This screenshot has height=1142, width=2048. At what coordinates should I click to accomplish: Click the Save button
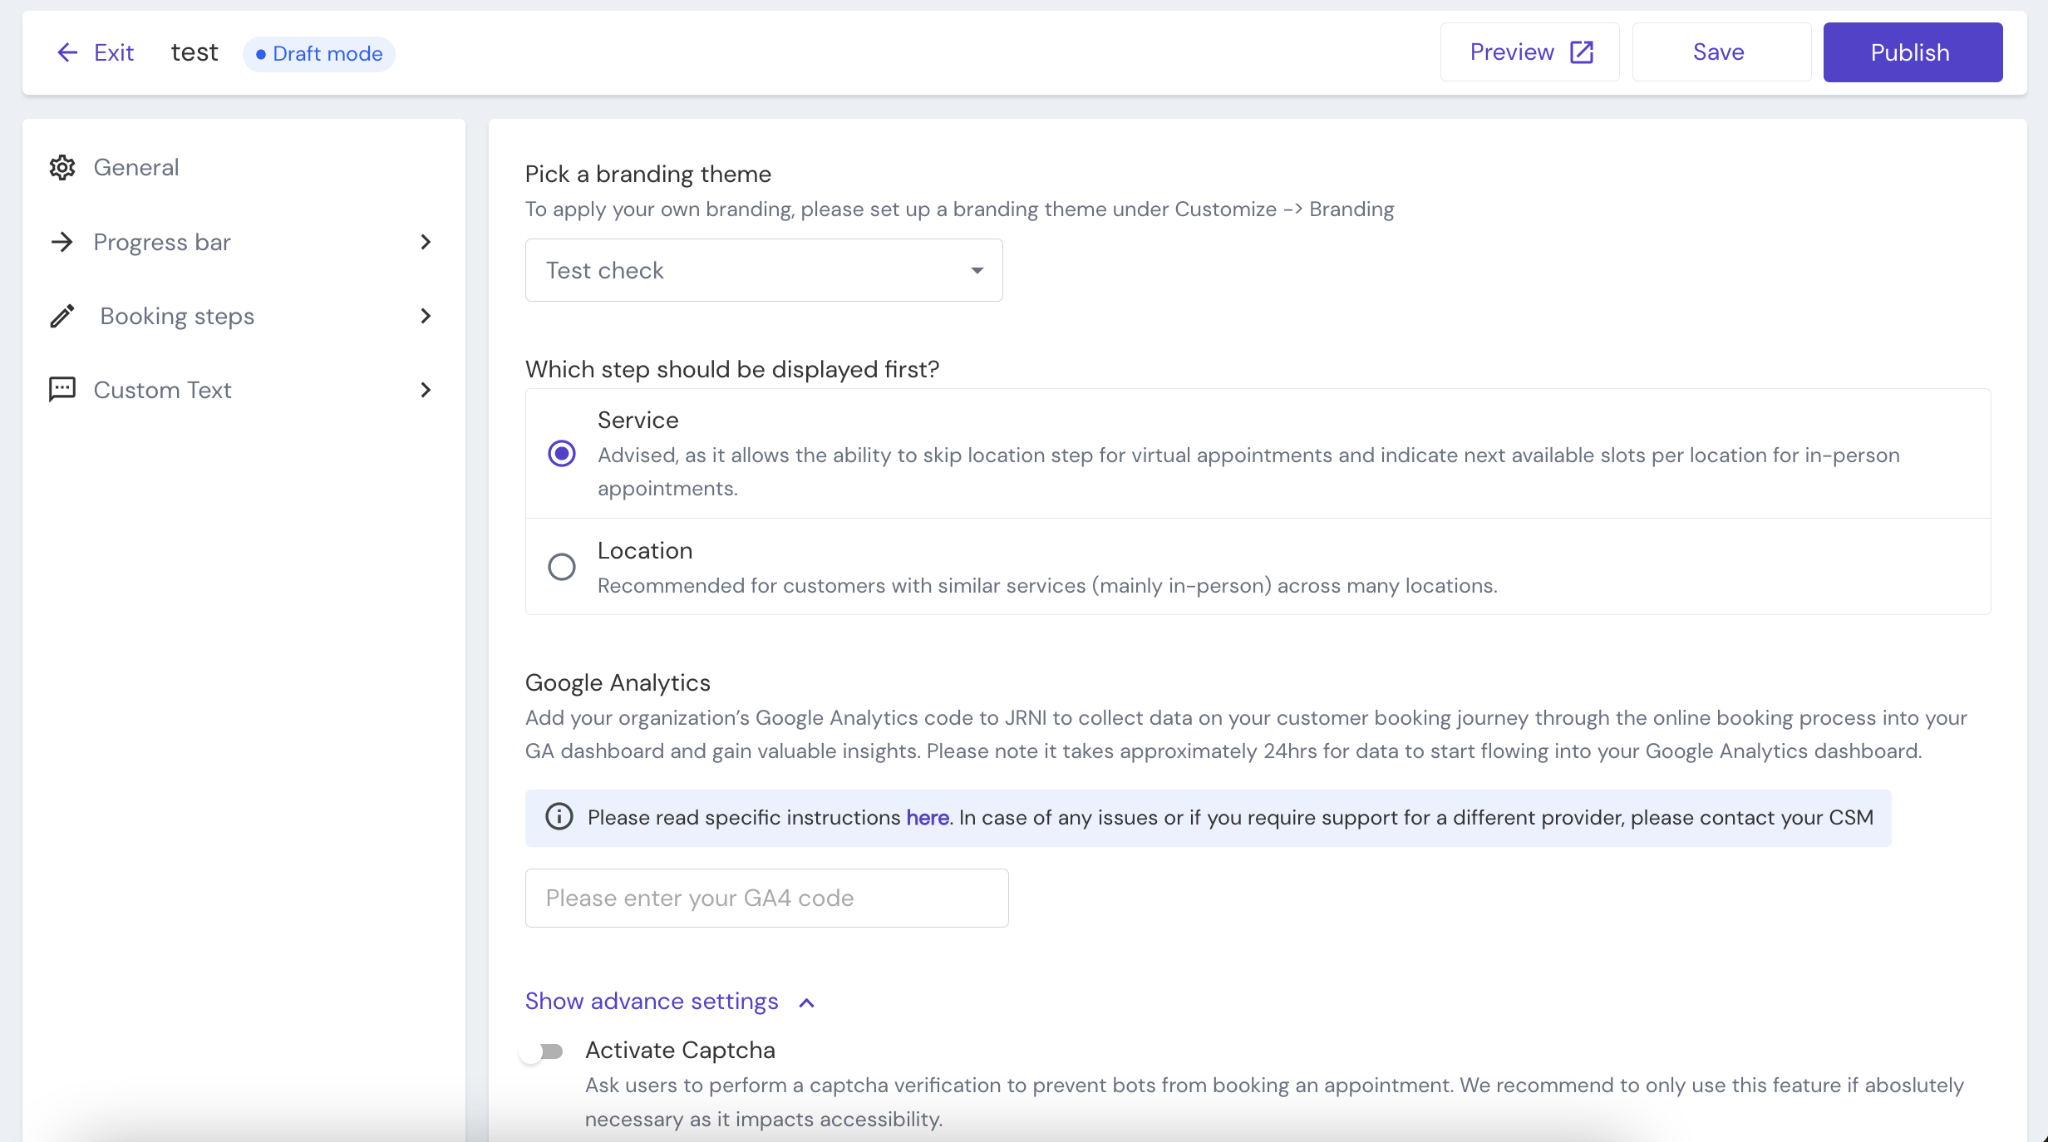click(1721, 52)
